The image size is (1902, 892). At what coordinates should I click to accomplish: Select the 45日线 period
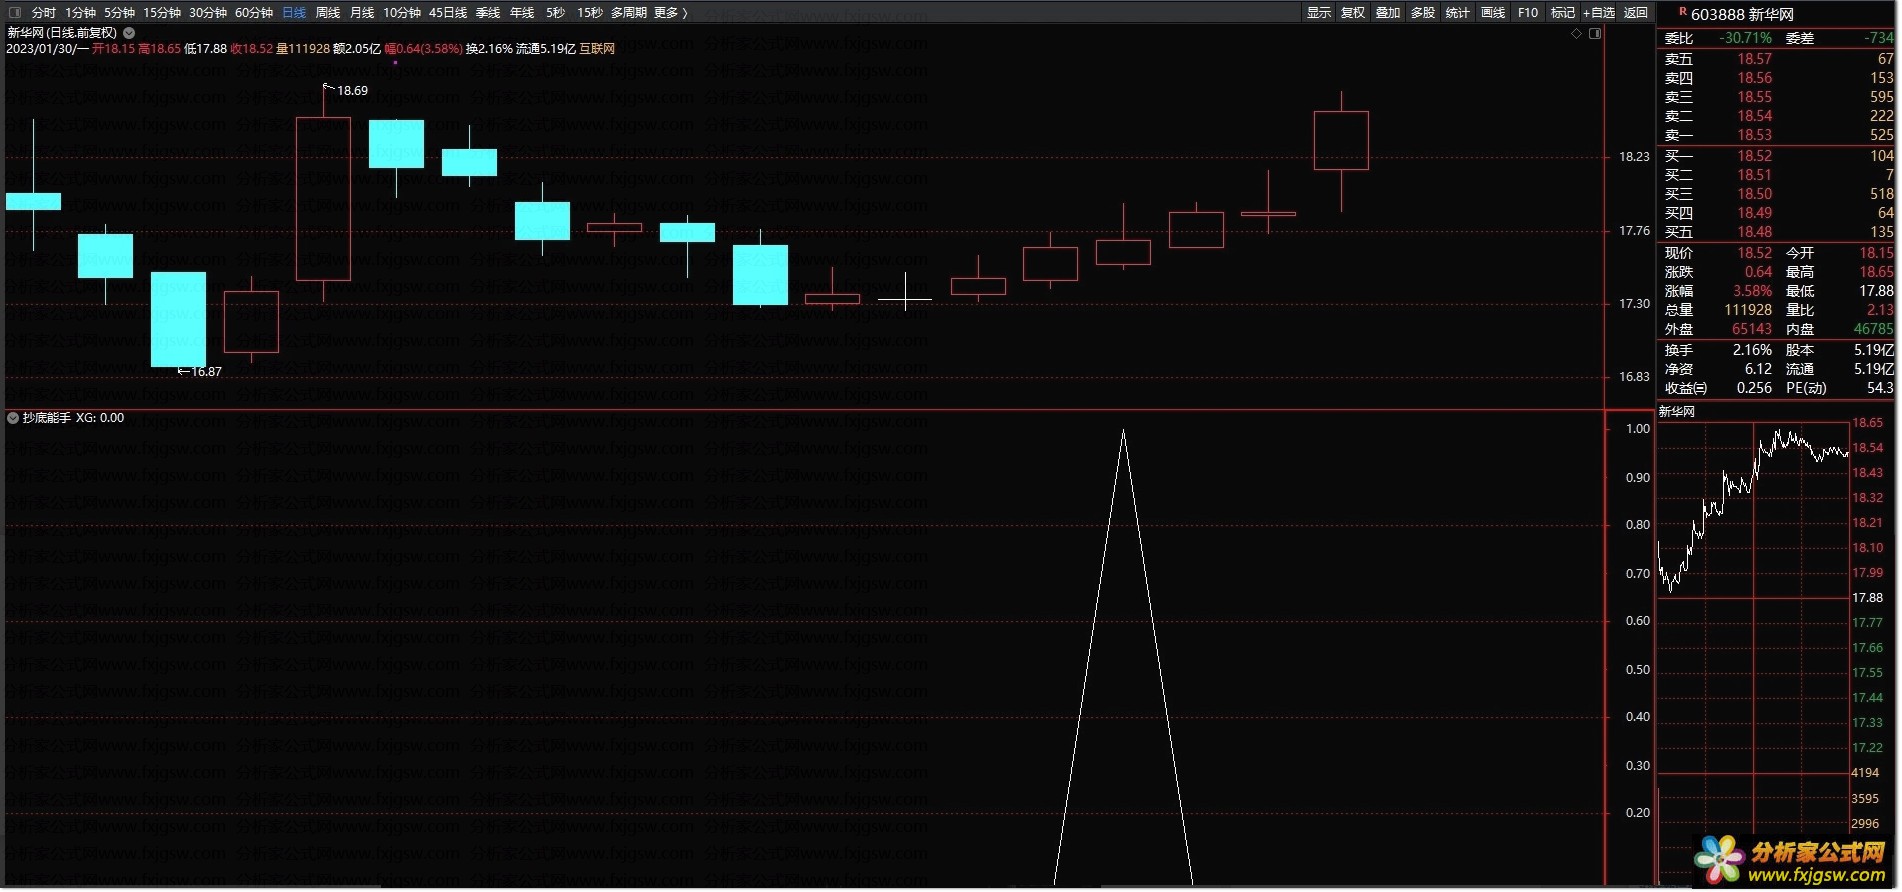coord(448,13)
